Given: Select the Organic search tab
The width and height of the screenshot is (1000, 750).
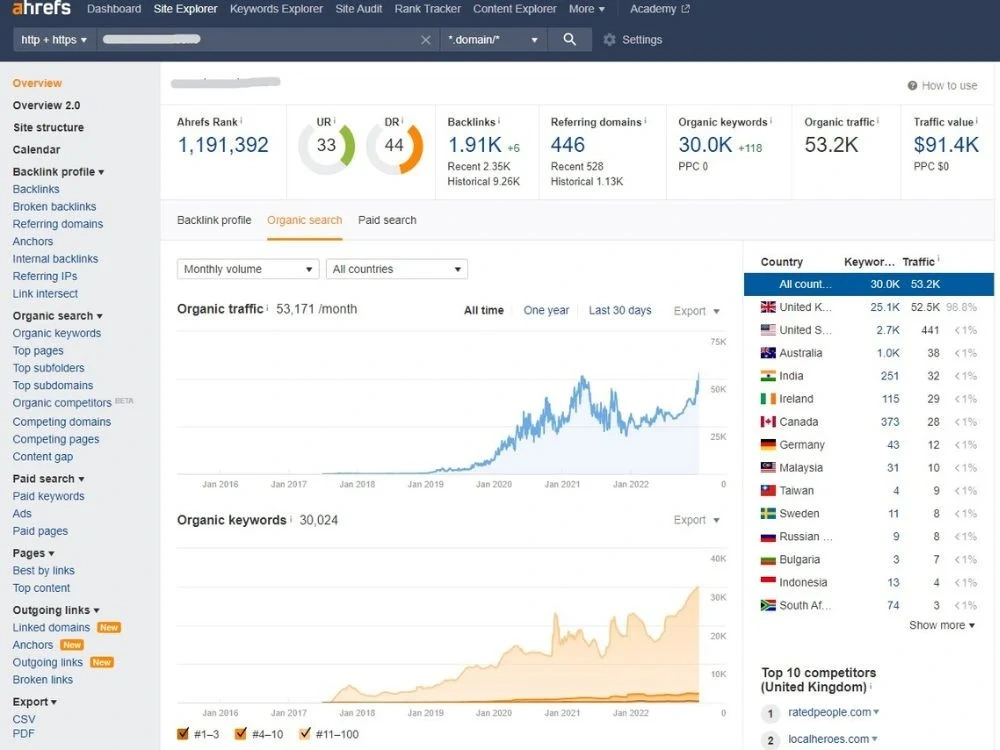Looking at the screenshot, I should point(304,220).
